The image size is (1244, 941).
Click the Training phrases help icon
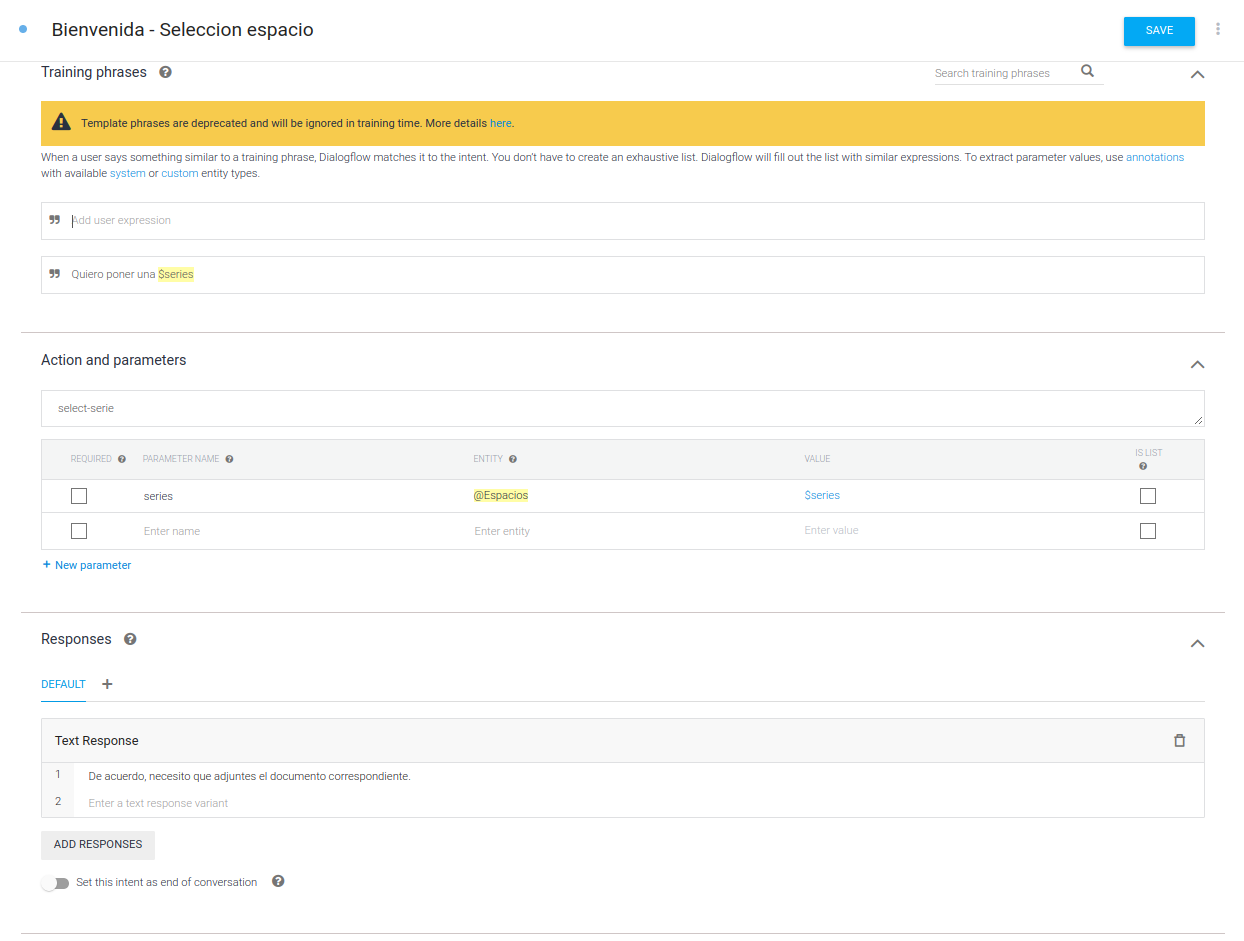[165, 72]
